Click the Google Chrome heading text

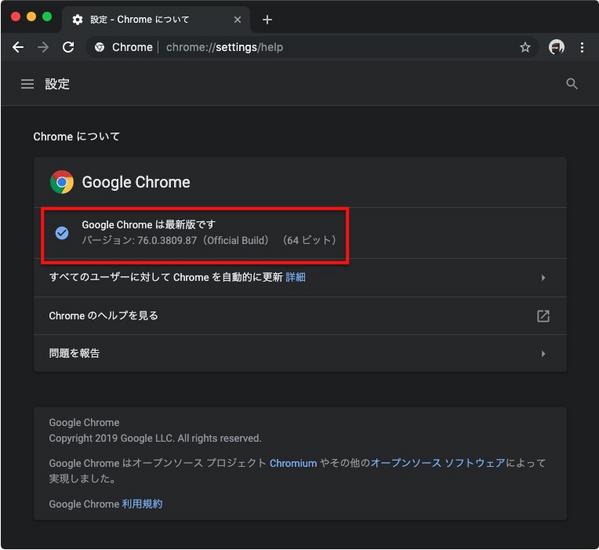[136, 182]
